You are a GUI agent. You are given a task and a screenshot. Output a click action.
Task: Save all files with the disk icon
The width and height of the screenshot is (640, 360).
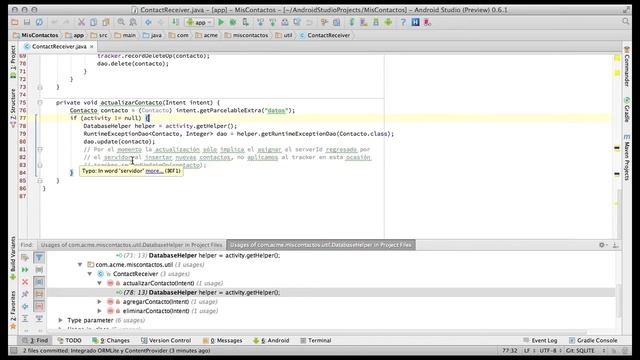(27, 22)
